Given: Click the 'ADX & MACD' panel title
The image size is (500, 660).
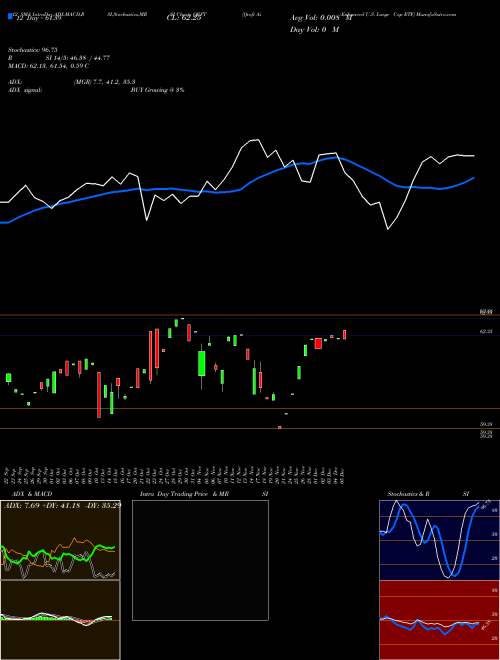Looking at the screenshot, I should click(x=32, y=494).
